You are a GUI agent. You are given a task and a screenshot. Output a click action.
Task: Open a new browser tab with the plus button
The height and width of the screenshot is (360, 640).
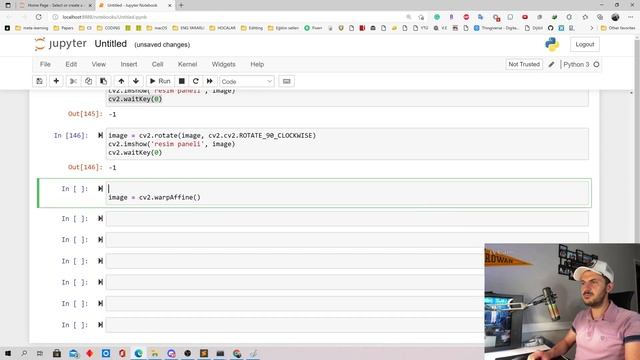(x=181, y=5)
